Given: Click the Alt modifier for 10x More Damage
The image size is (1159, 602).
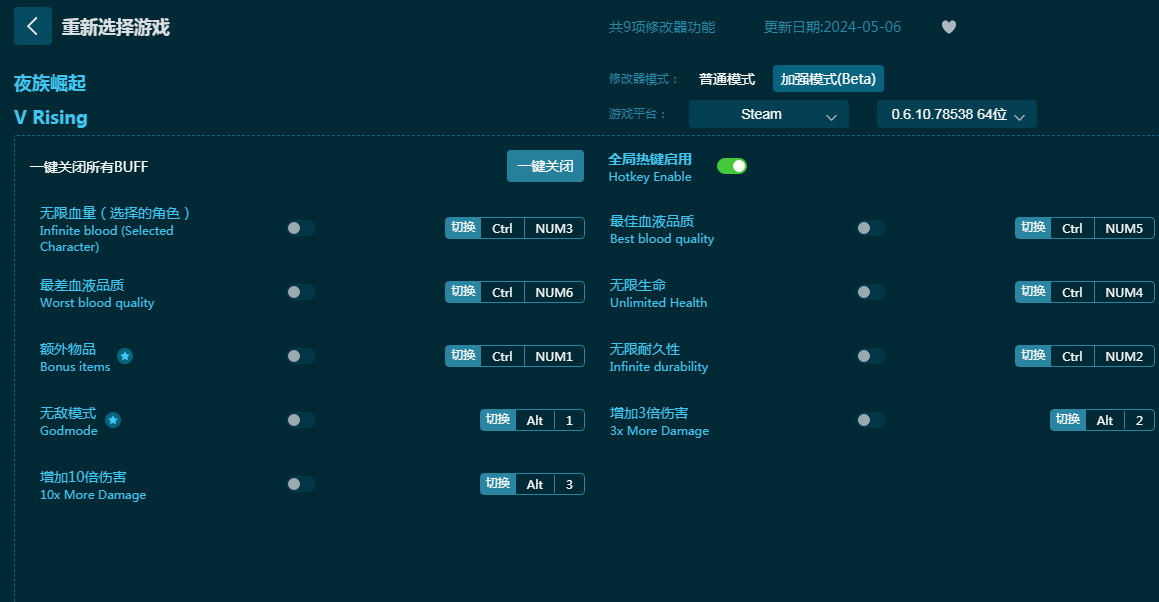Looking at the screenshot, I should (x=535, y=484).
